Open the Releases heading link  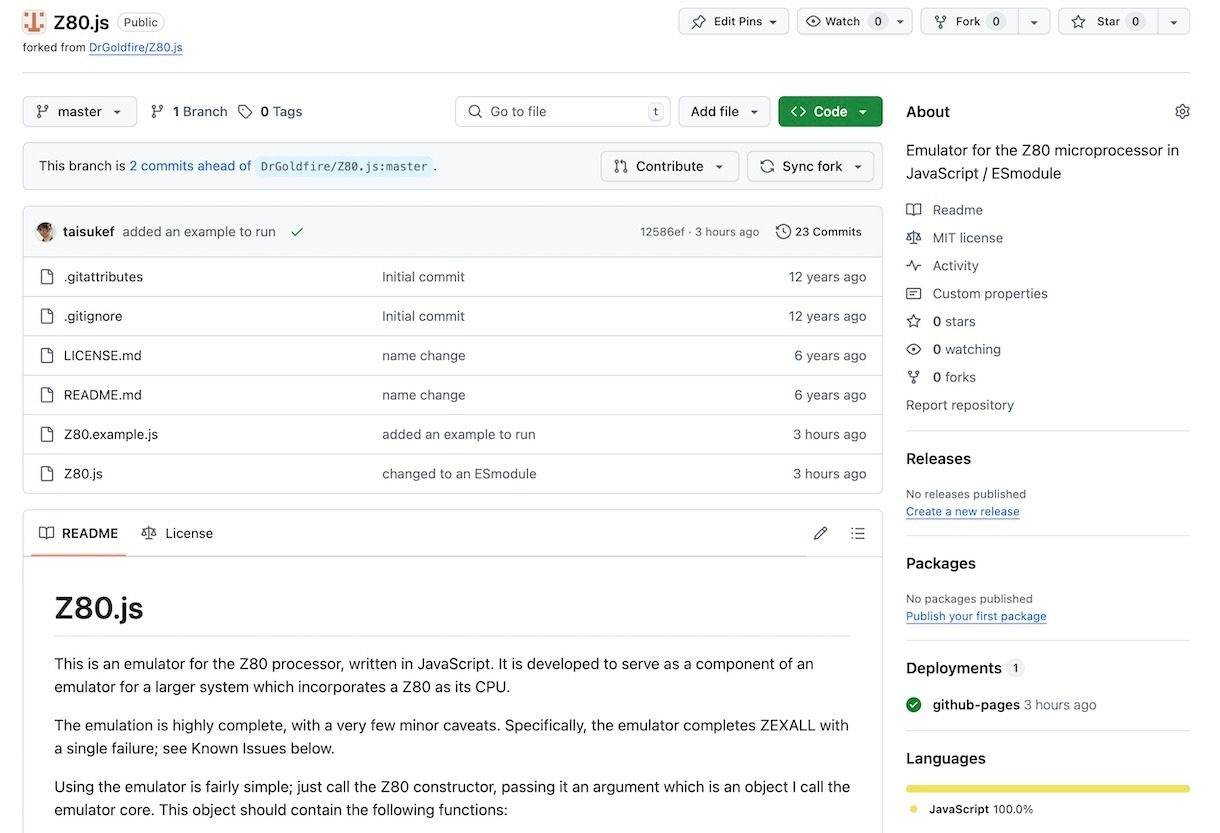[938, 459]
